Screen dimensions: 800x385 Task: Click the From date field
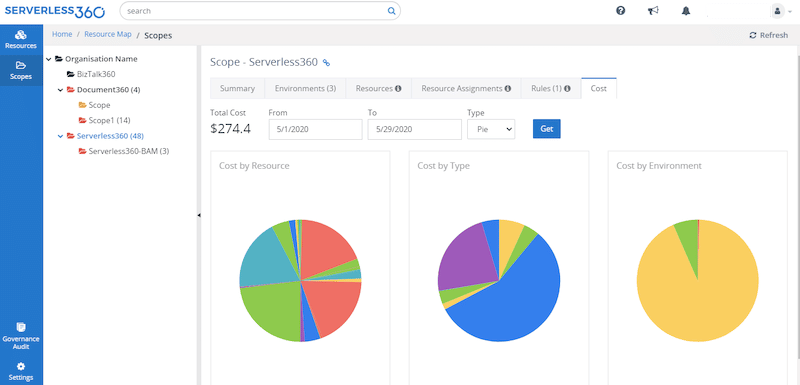pyautogui.click(x=315, y=129)
